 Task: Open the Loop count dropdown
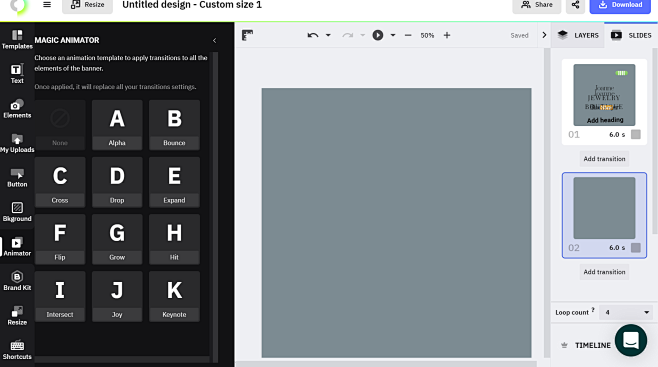tap(626, 312)
